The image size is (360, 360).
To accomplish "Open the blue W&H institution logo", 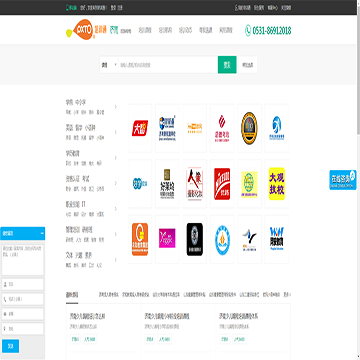I will 277,239.
